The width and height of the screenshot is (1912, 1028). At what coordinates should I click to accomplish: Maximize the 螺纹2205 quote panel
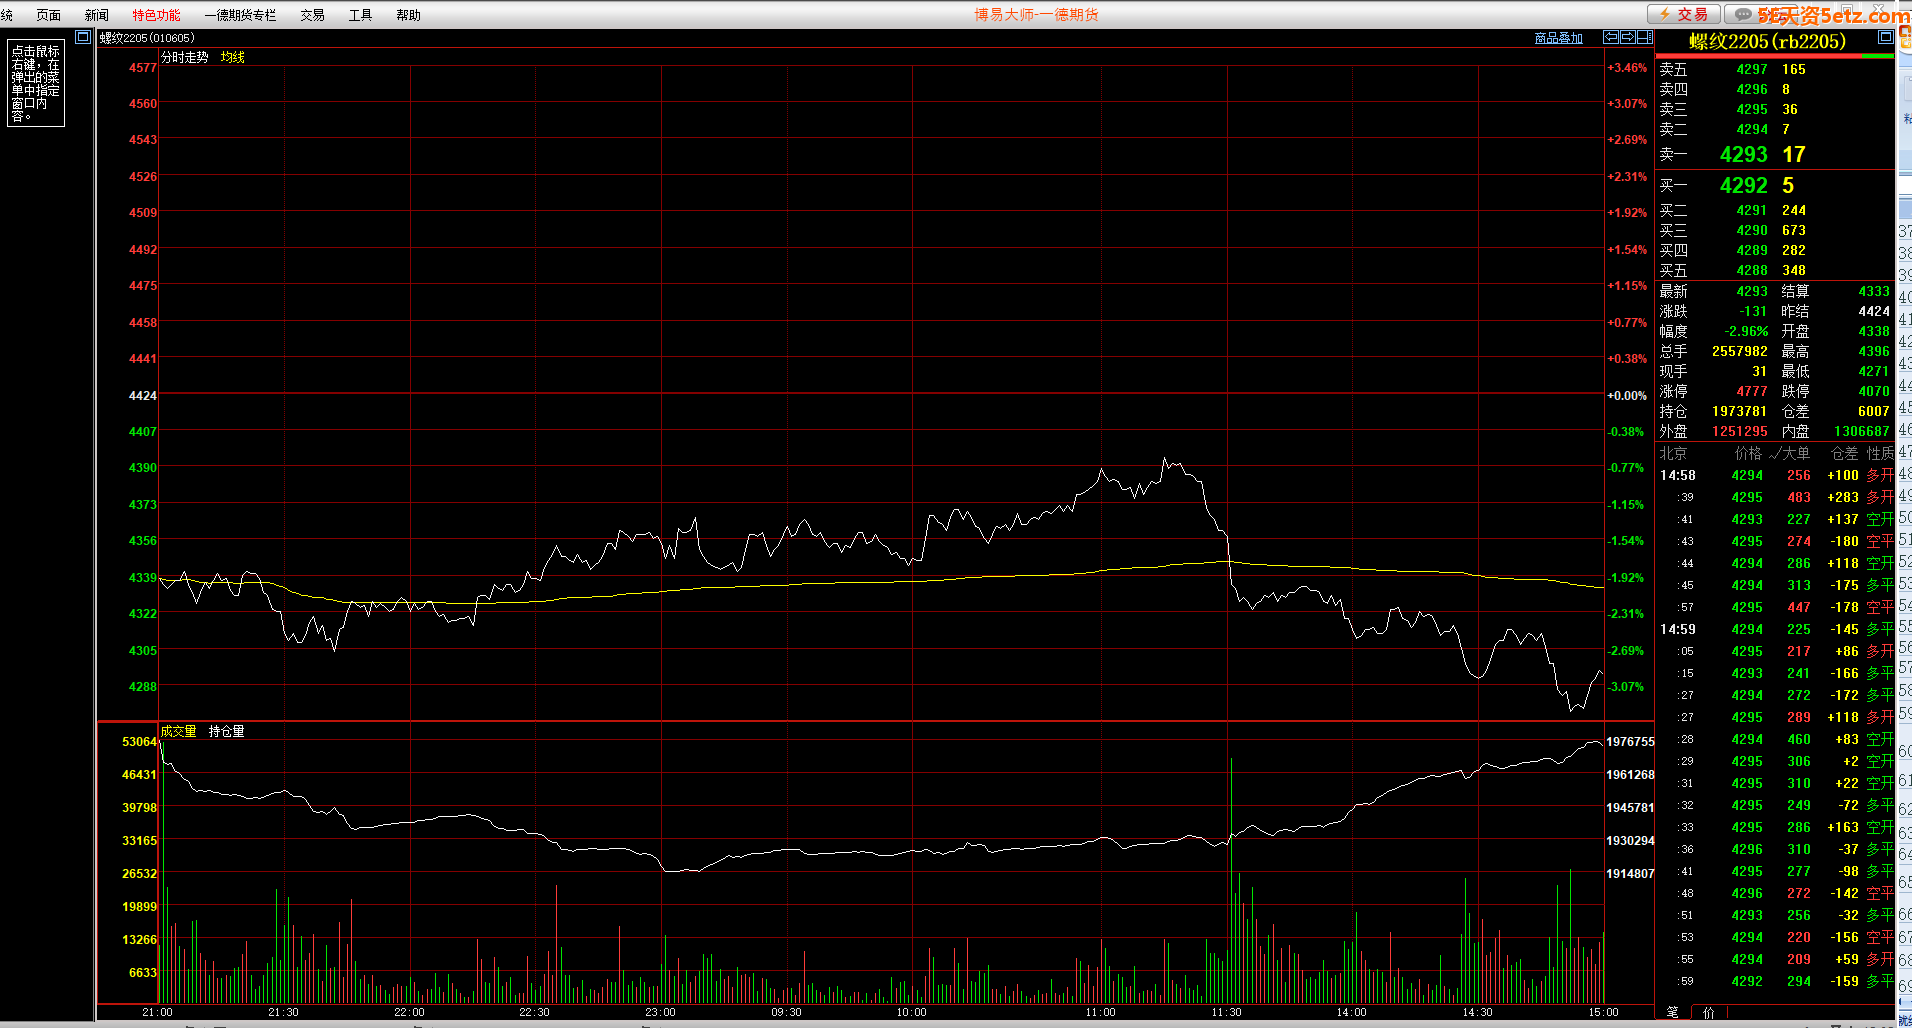1886,37
